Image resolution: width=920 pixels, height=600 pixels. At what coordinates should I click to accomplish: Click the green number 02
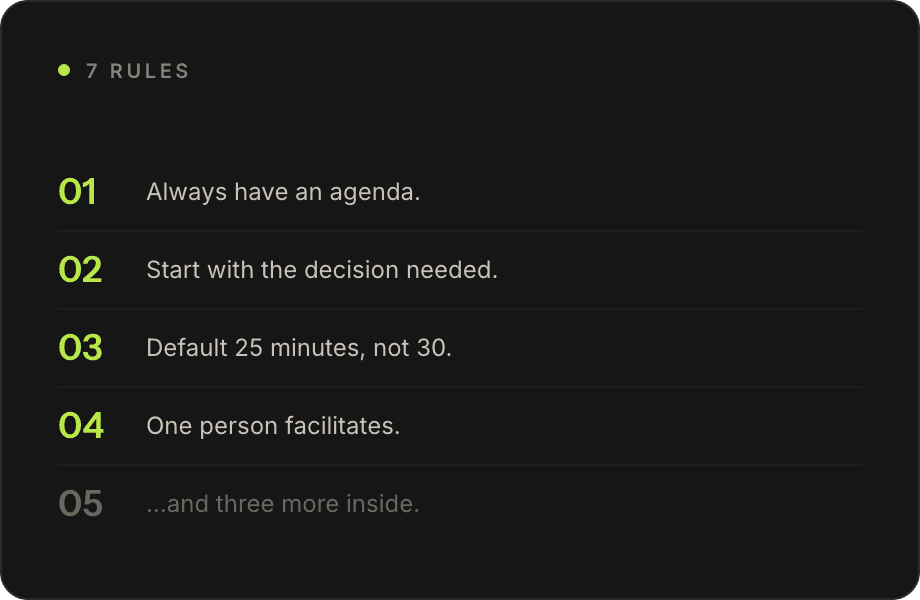tap(80, 270)
